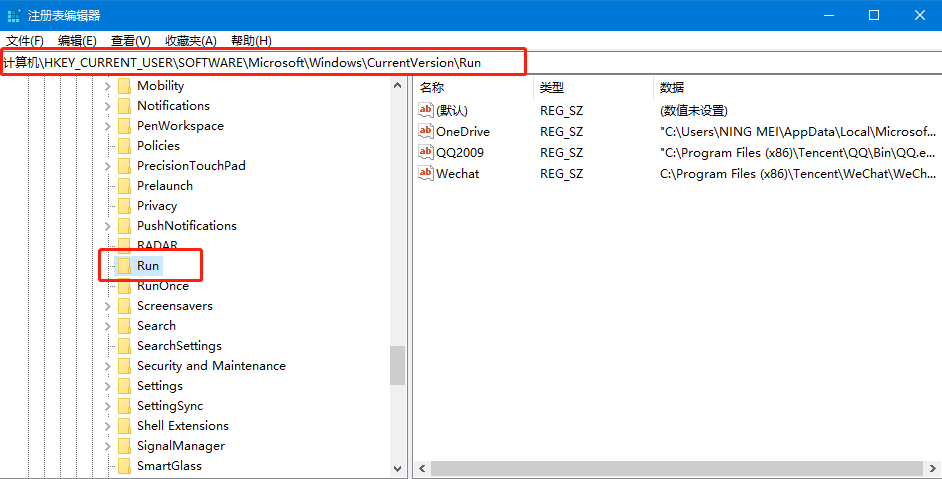The height and width of the screenshot is (479, 942).
Task: Select the Wechat value name
Action: click(x=458, y=174)
